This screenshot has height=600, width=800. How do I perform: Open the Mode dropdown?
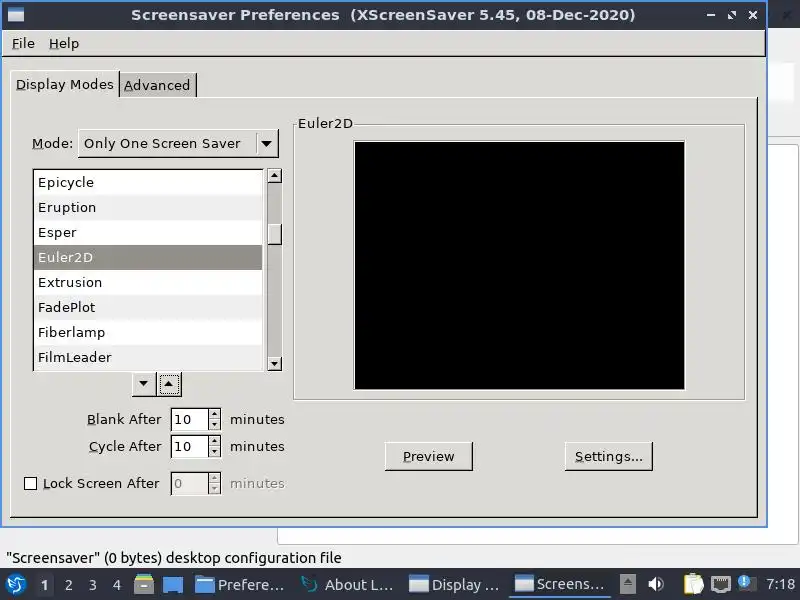click(178, 143)
